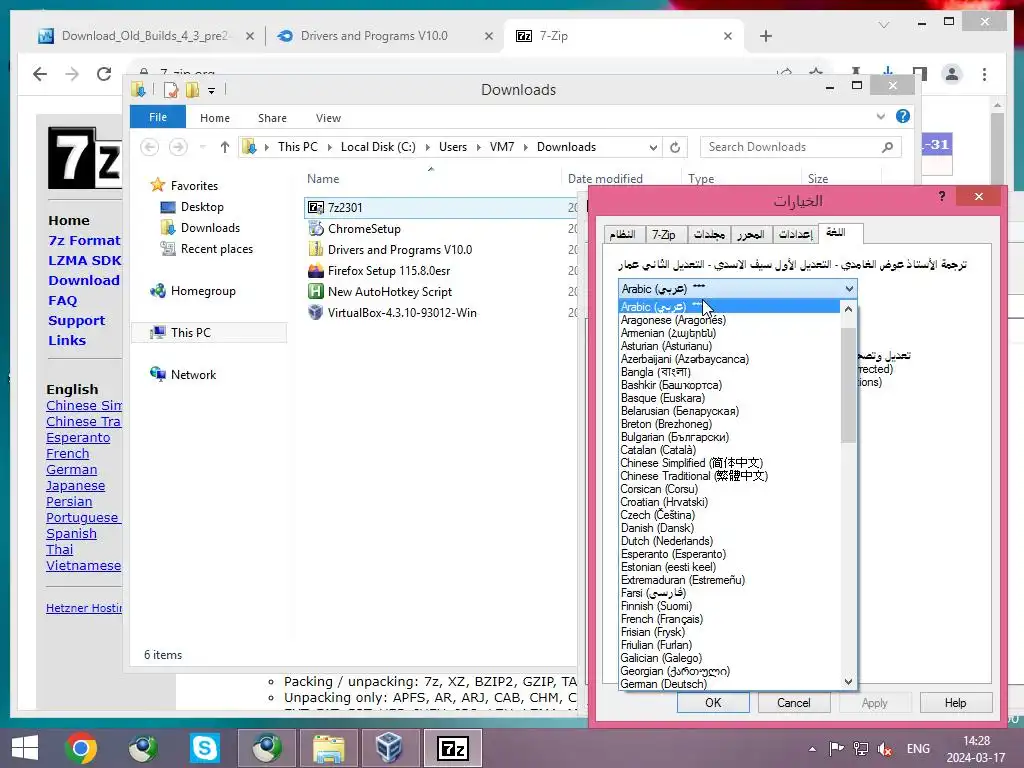Screen dimensions: 1024x768
Task: Choose Chinese Simplified in language list
Action: pos(692,463)
